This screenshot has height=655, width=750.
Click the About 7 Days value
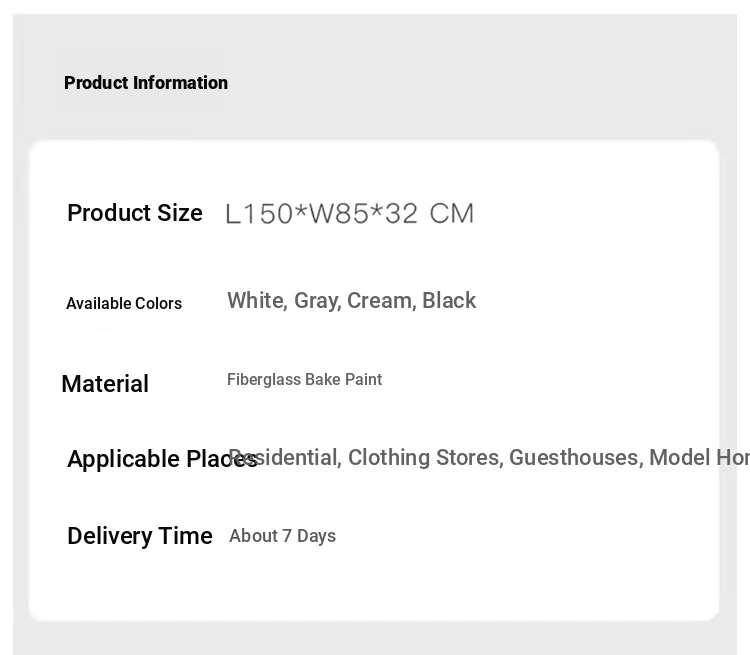pyautogui.click(x=282, y=536)
